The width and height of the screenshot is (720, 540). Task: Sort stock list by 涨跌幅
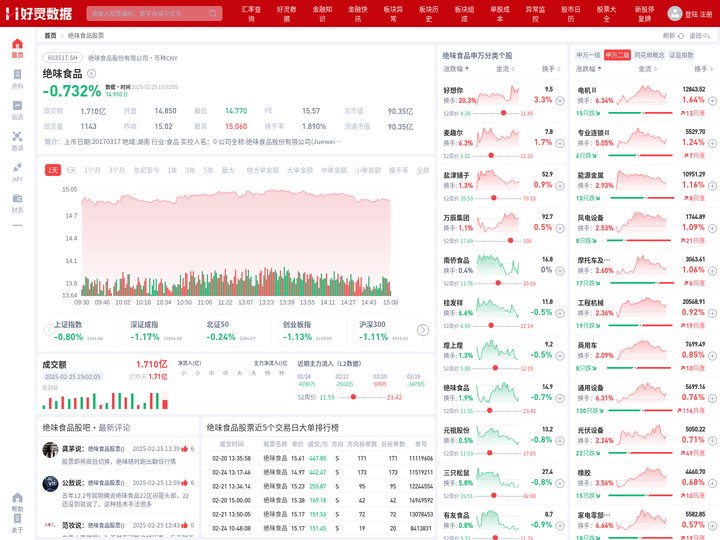click(x=456, y=69)
